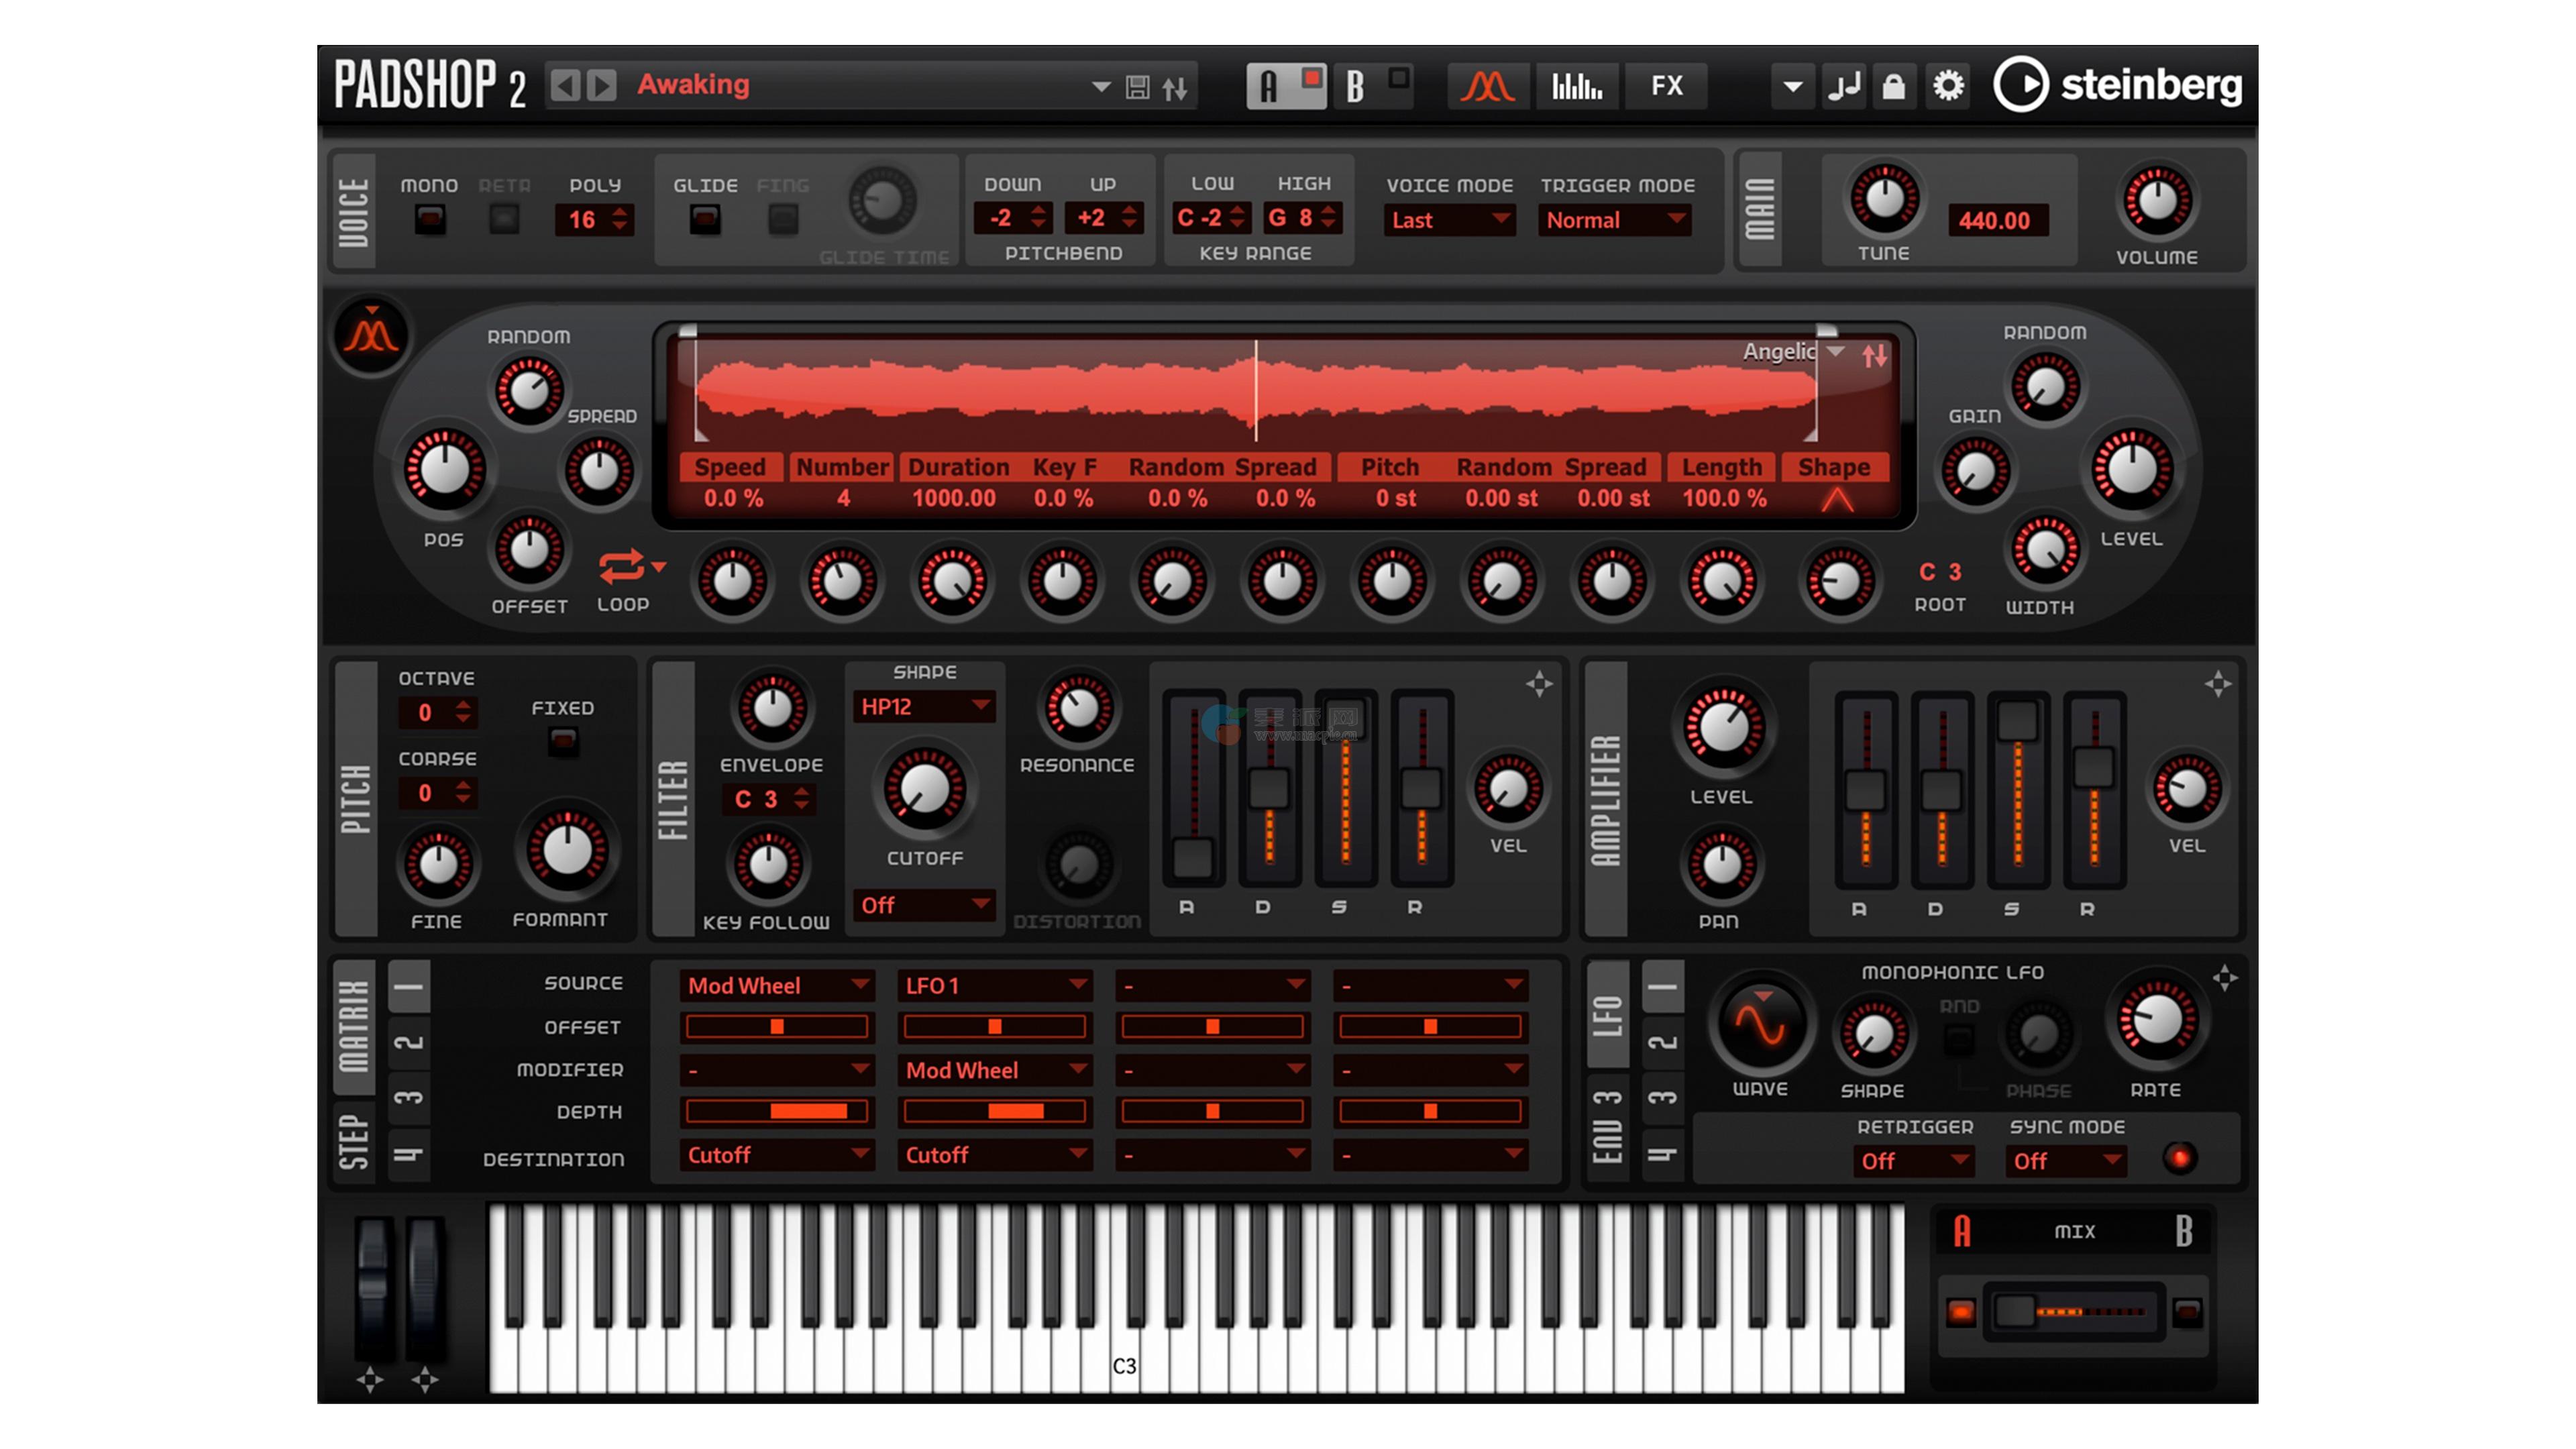Select layer B button in the header

pyautogui.click(x=1355, y=87)
